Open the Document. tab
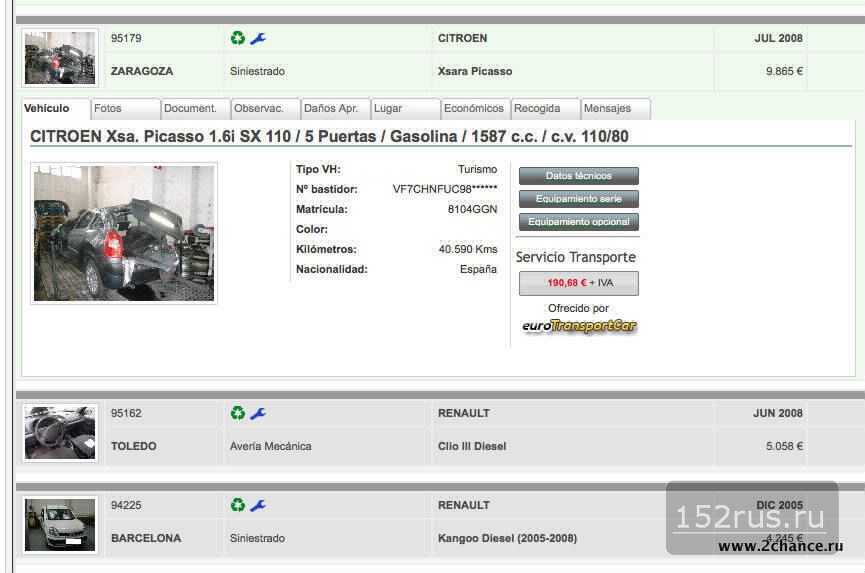865x573 pixels. pos(195,109)
